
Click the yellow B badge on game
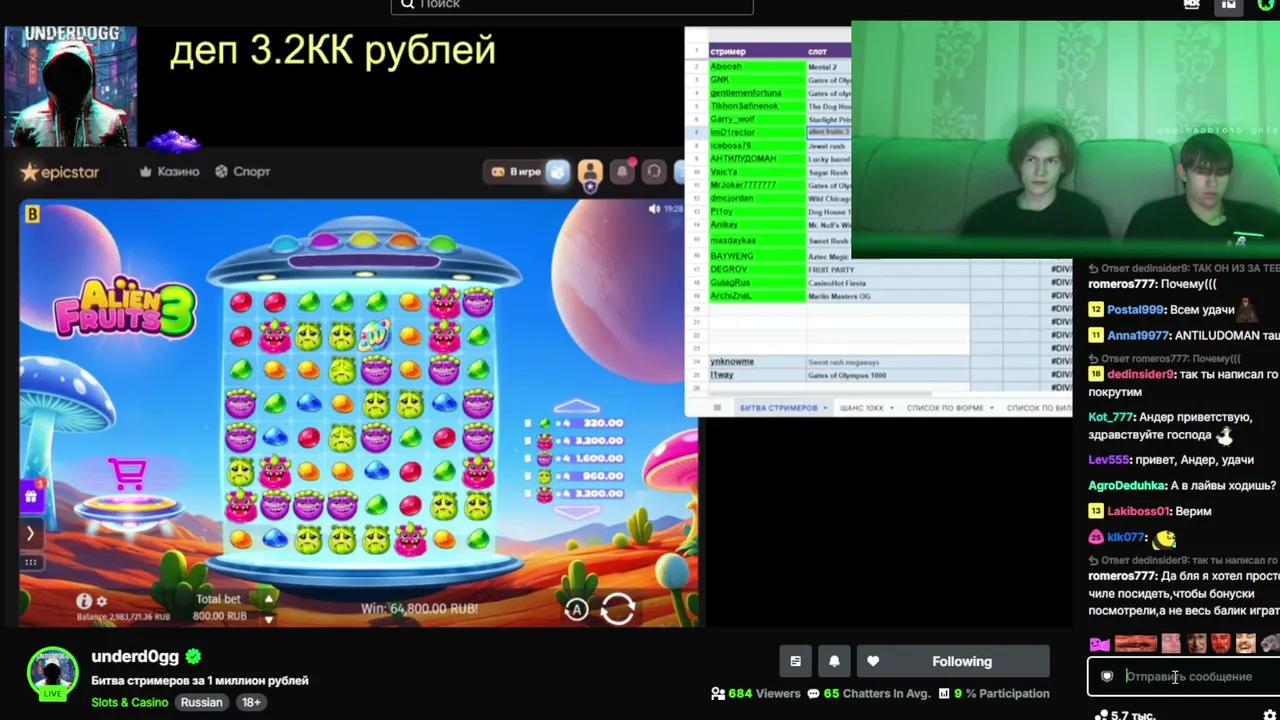pos(33,214)
